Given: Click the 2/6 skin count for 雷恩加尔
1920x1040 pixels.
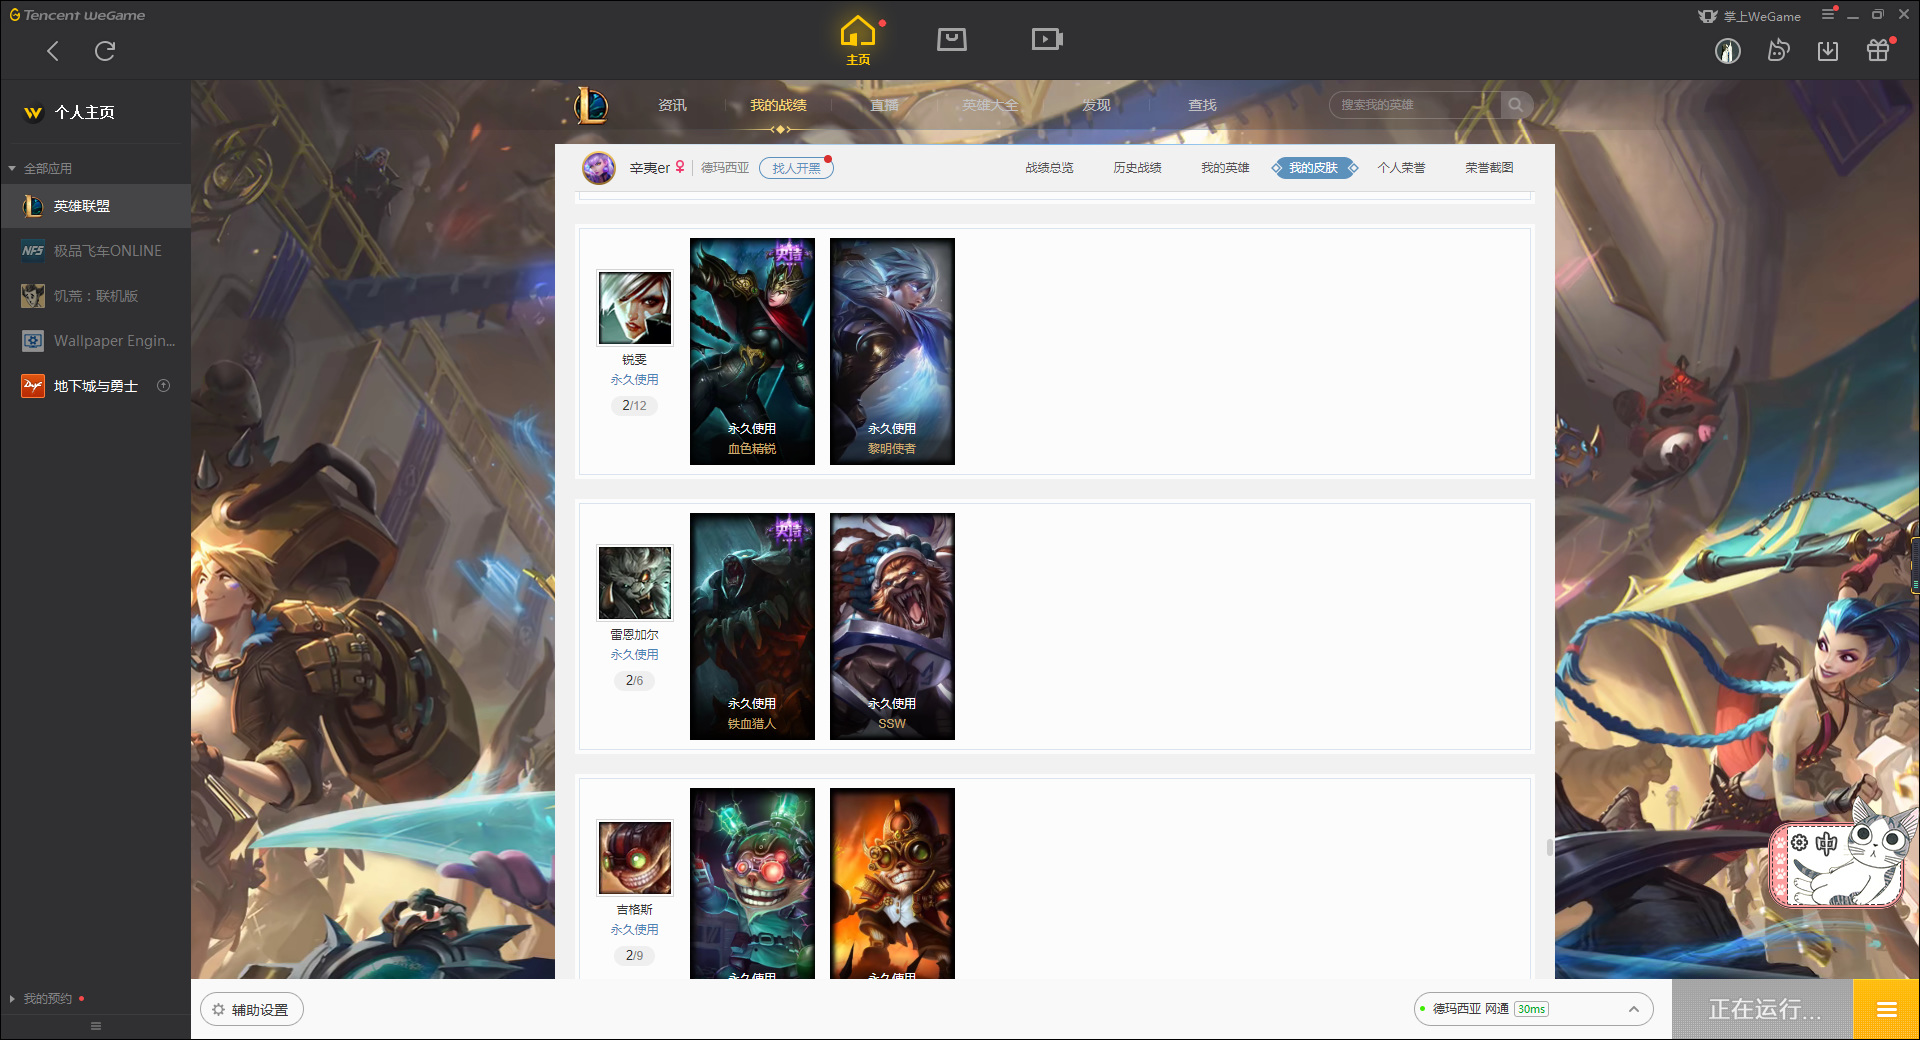Looking at the screenshot, I should point(634,680).
